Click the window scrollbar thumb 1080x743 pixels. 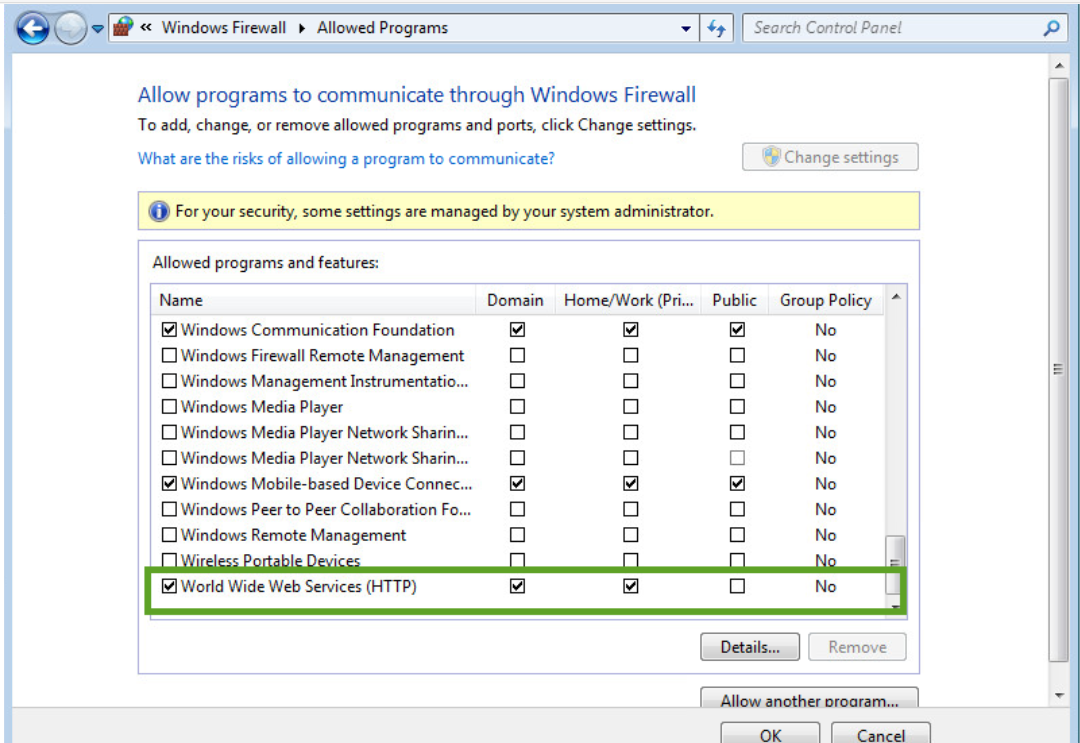point(1059,370)
